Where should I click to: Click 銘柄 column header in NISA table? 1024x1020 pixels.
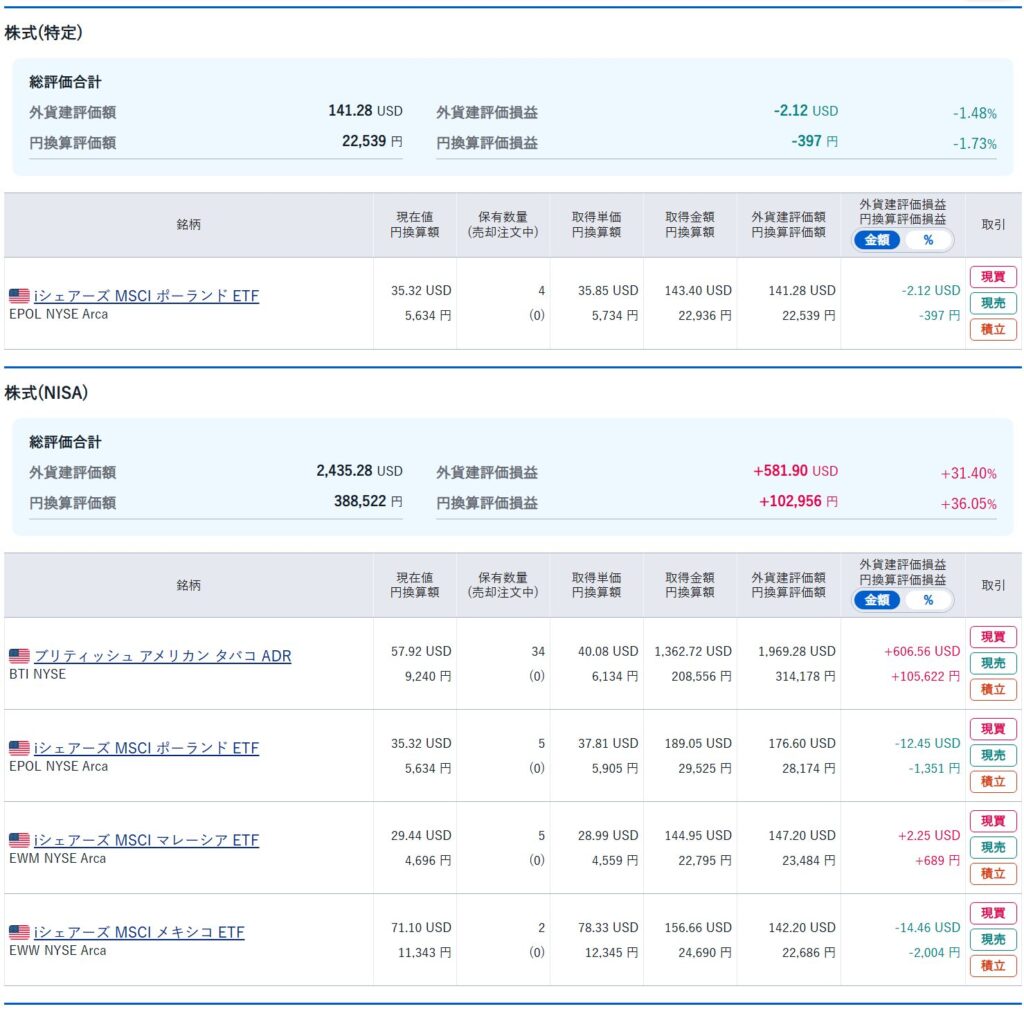(188, 585)
